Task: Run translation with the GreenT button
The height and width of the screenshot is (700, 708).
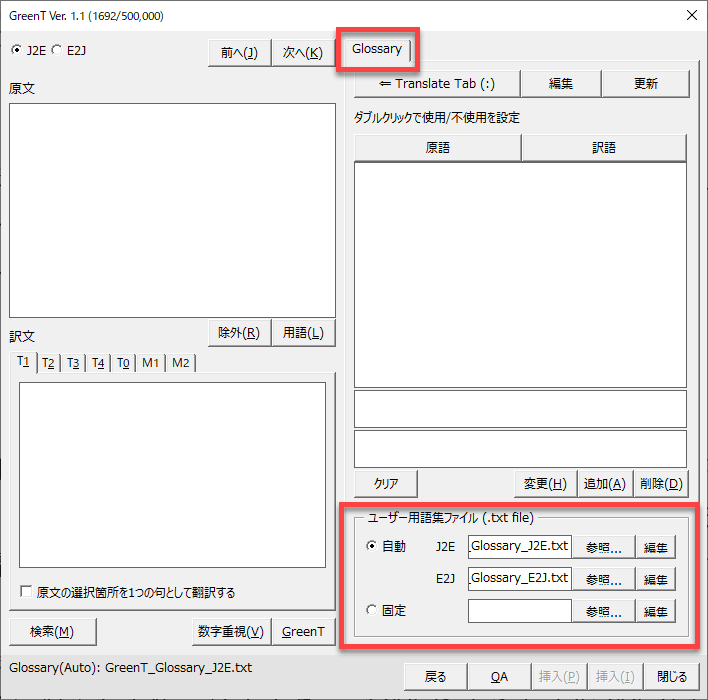Action: 303,631
